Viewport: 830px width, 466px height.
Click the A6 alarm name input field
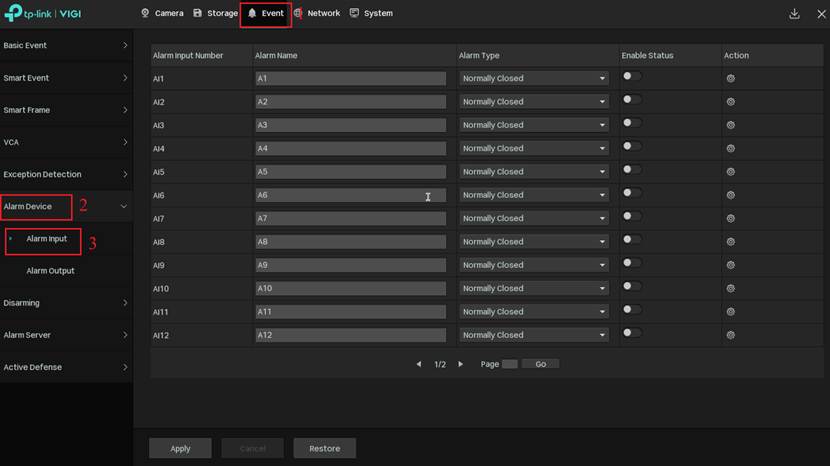click(x=350, y=195)
